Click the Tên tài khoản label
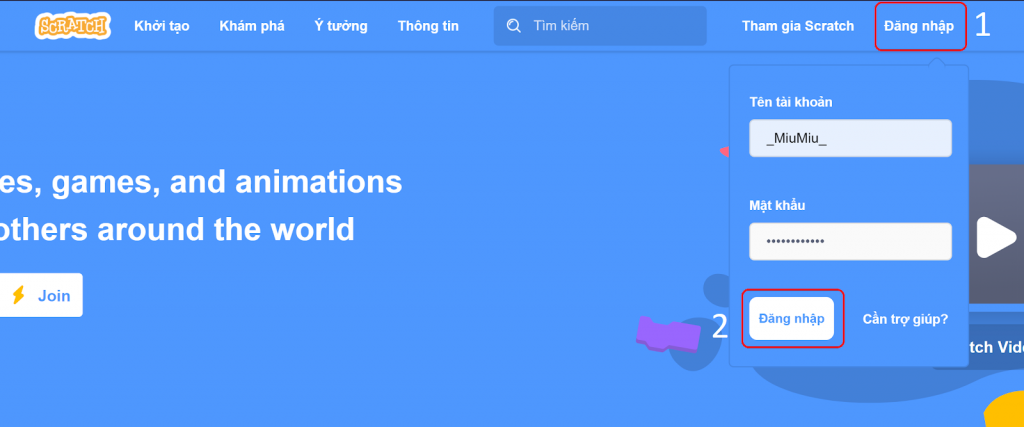Viewport: 1024px width, 427px height. (x=791, y=102)
